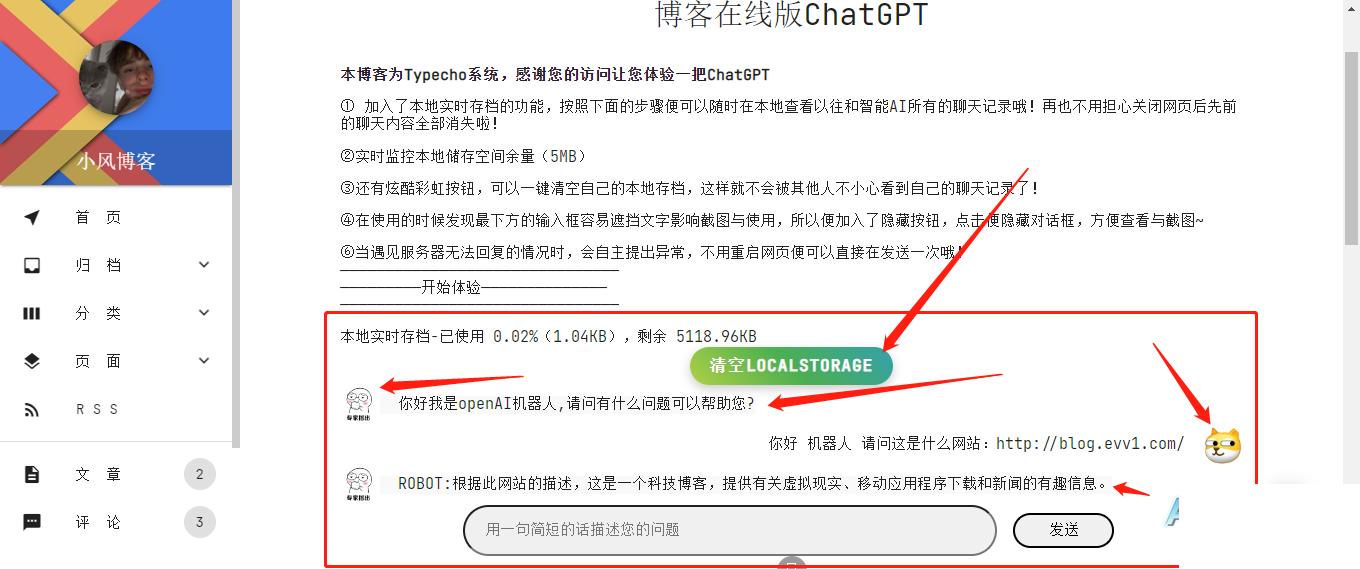Image resolution: width=1360 pixels, height=569 pixels.
Task: Click the archive inbox icon
Action: click(x=32, y=265)
